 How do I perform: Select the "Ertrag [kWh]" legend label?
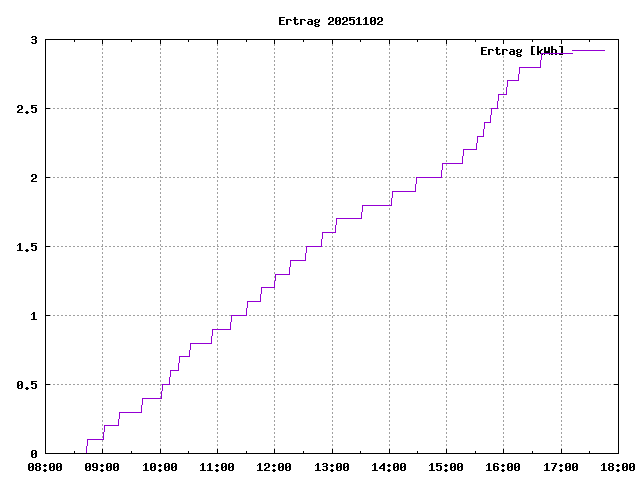click(521, 50)
